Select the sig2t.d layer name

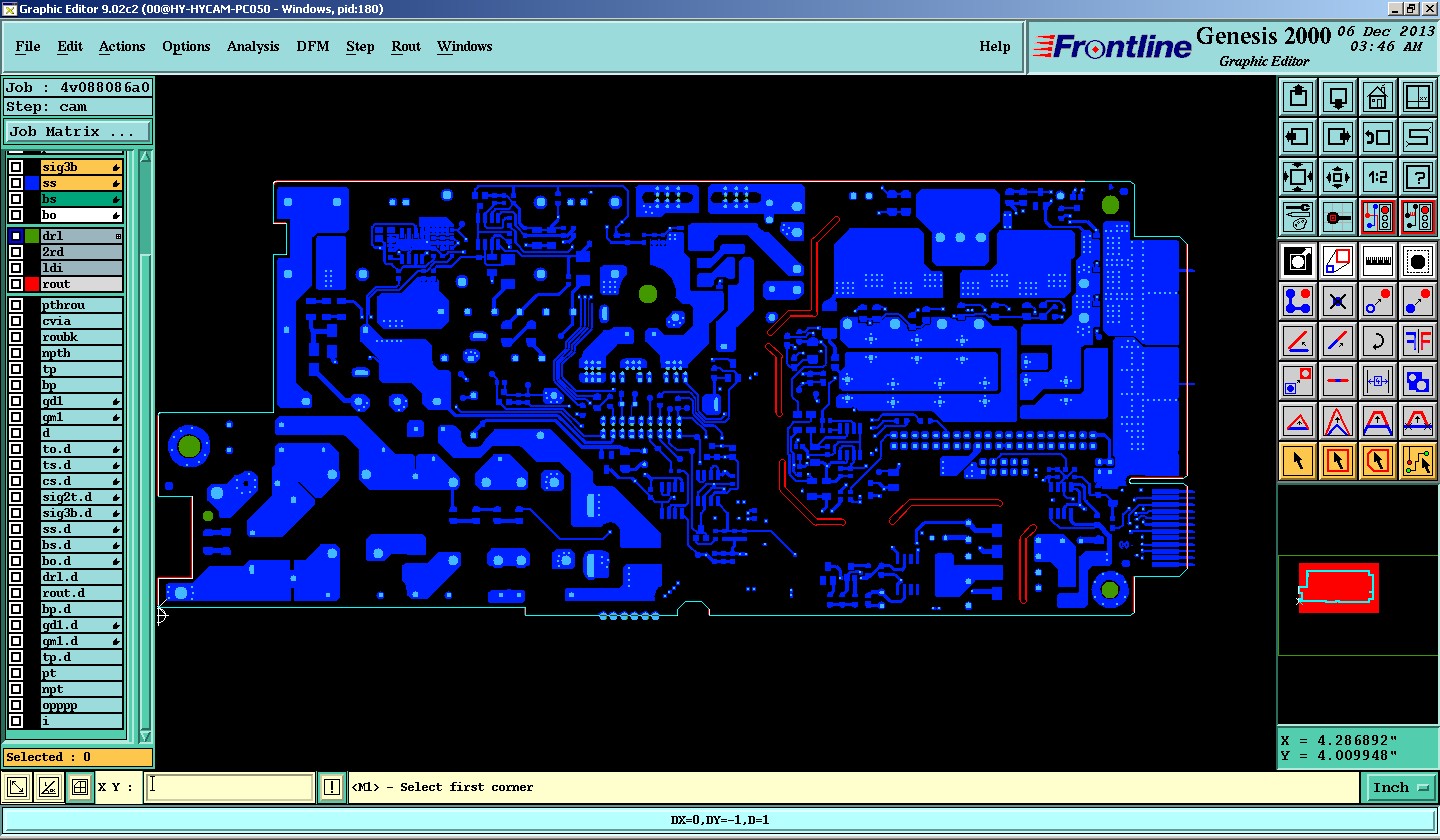81,497
